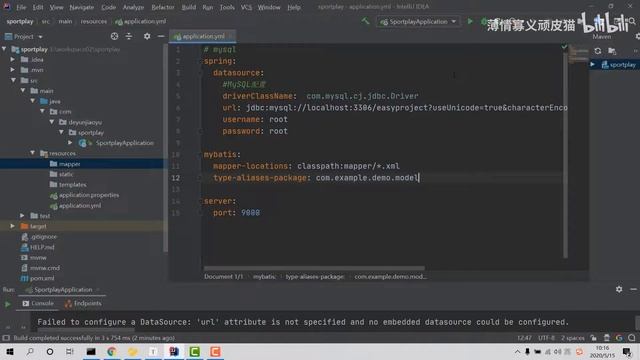The image size is (640, 360).
Task: Open the File menu
Action: pyautogui.click(x=21, y=7)
